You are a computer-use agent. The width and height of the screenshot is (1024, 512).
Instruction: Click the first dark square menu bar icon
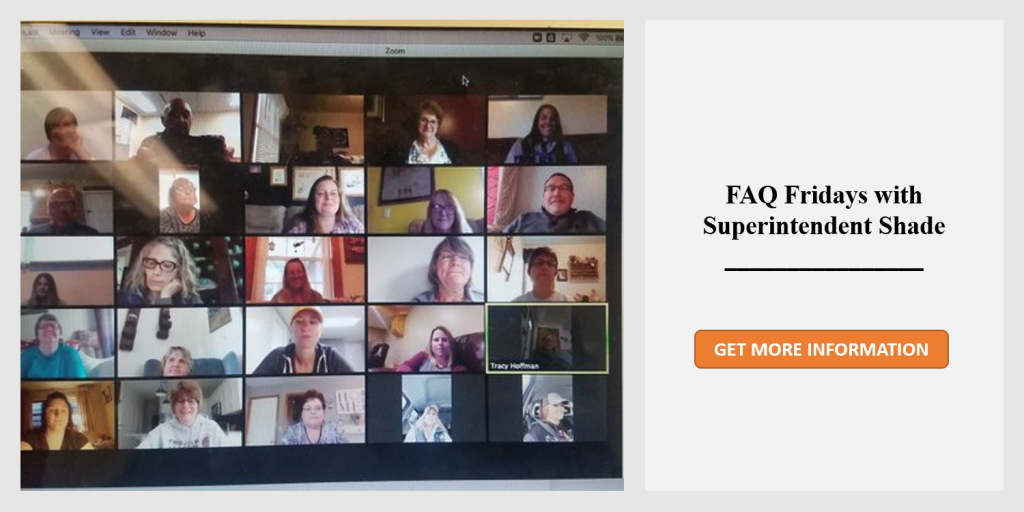click(x=537, y=38)
